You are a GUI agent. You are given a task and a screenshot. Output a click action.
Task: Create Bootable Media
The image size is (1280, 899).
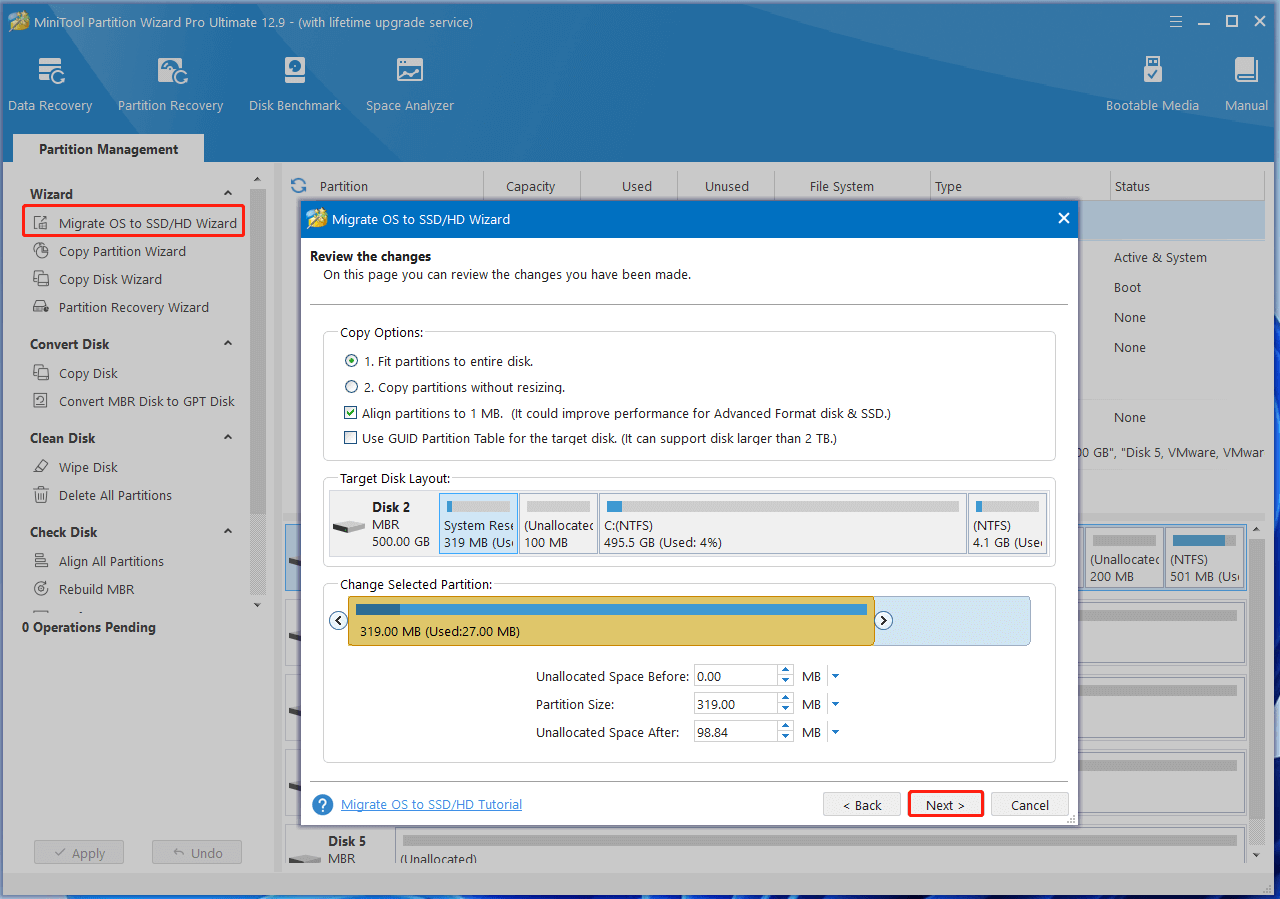[1152, 84]
